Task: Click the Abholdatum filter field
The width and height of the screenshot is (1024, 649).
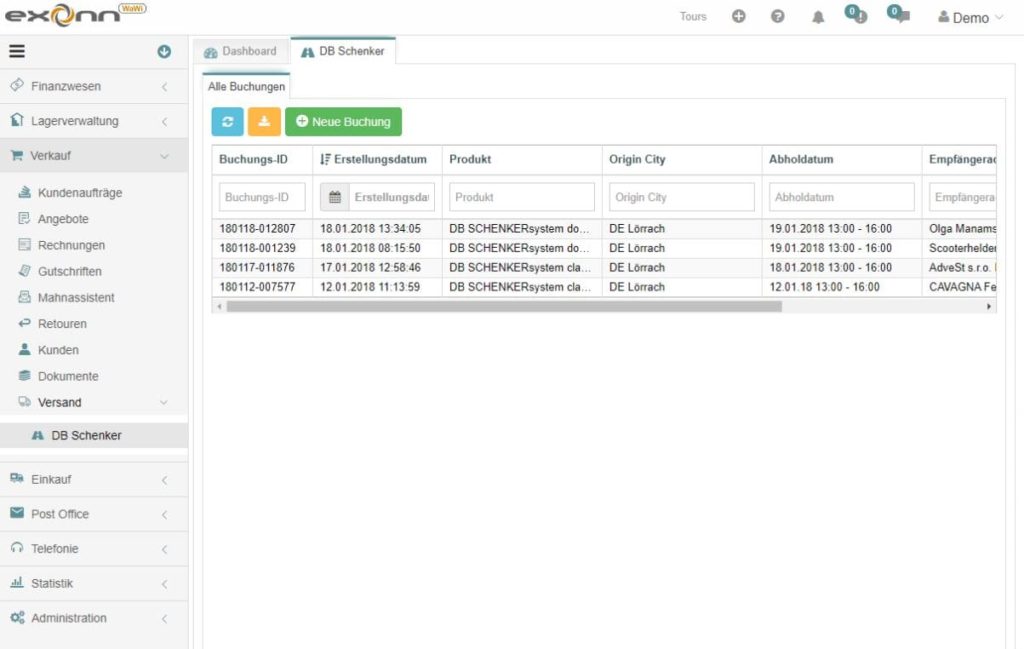Action: coord(842,197)
